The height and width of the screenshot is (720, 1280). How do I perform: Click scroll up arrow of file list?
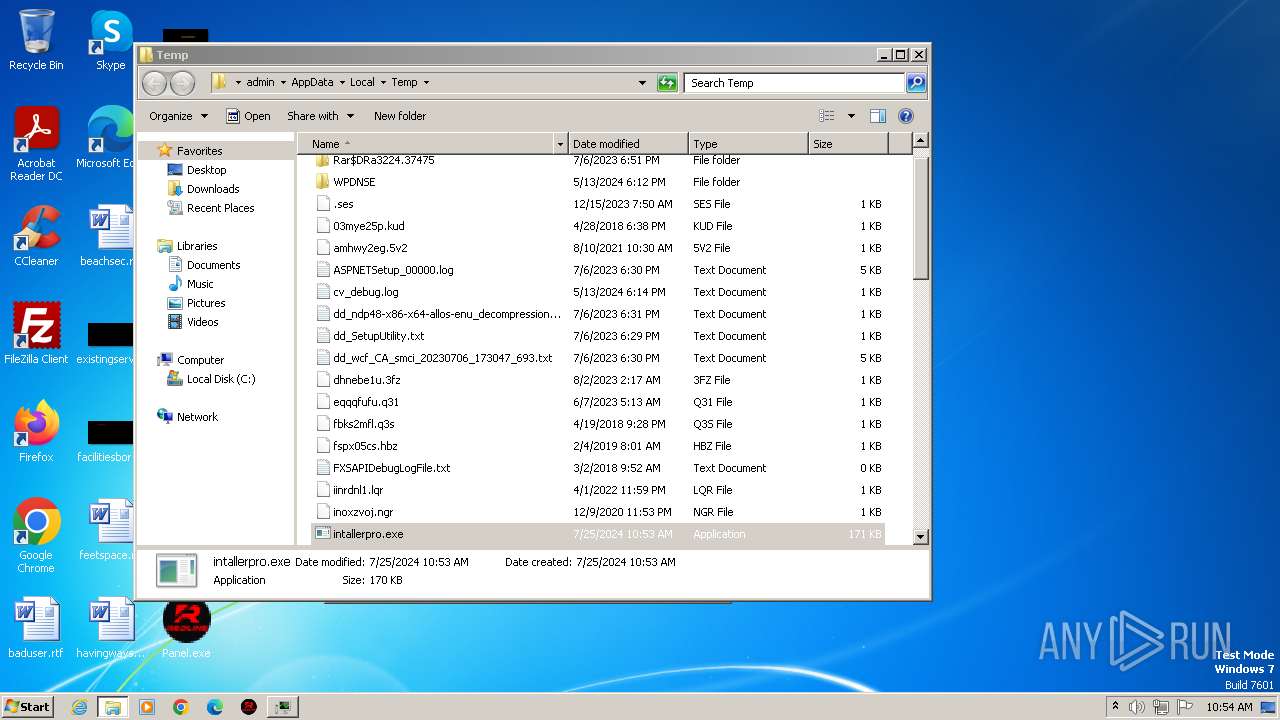pyautogui.click(x=921, y=141)
